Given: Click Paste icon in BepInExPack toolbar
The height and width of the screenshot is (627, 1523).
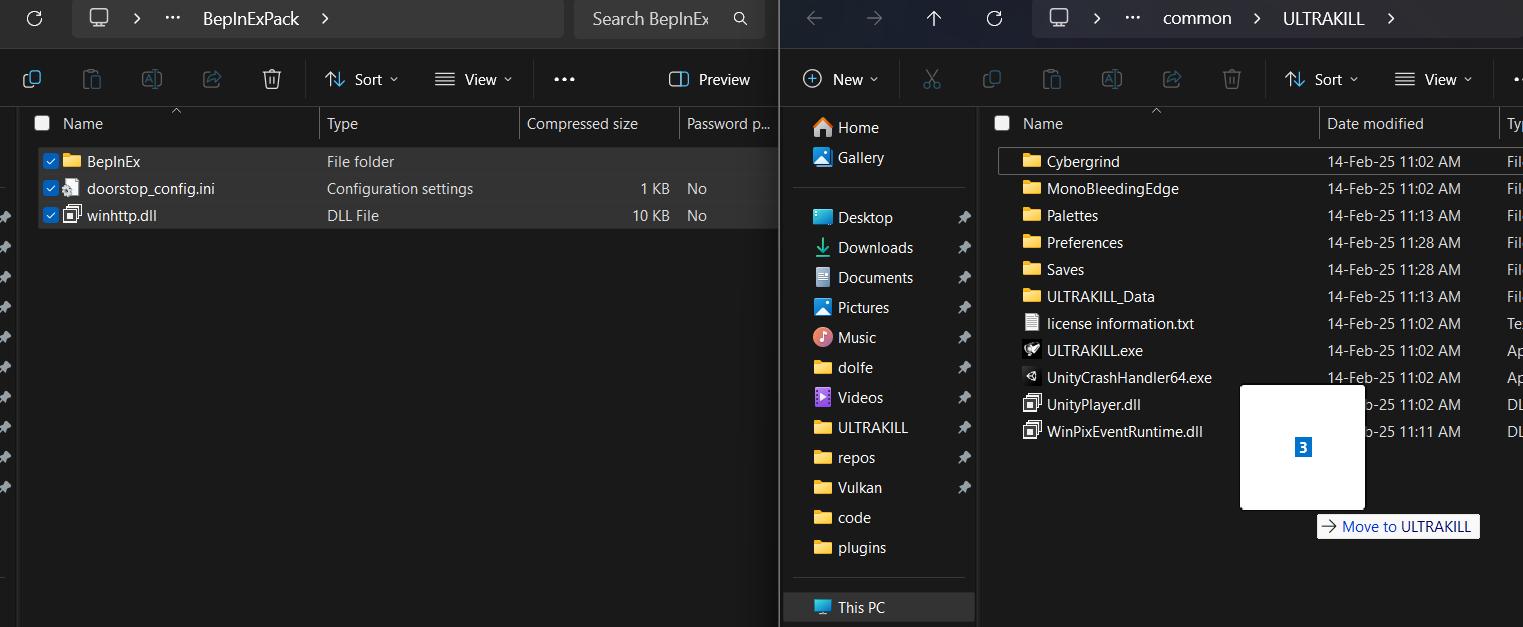Looking at the screenshot, I should tap(92, 79).
